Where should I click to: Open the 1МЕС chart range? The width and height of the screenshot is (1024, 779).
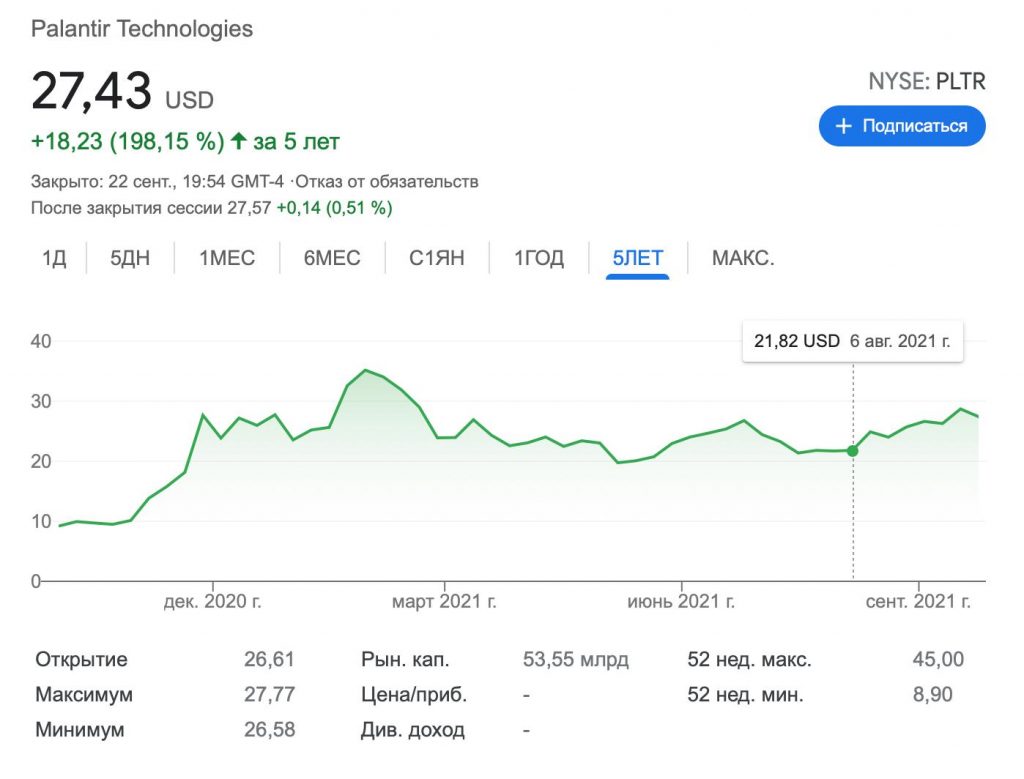point(227,259)
